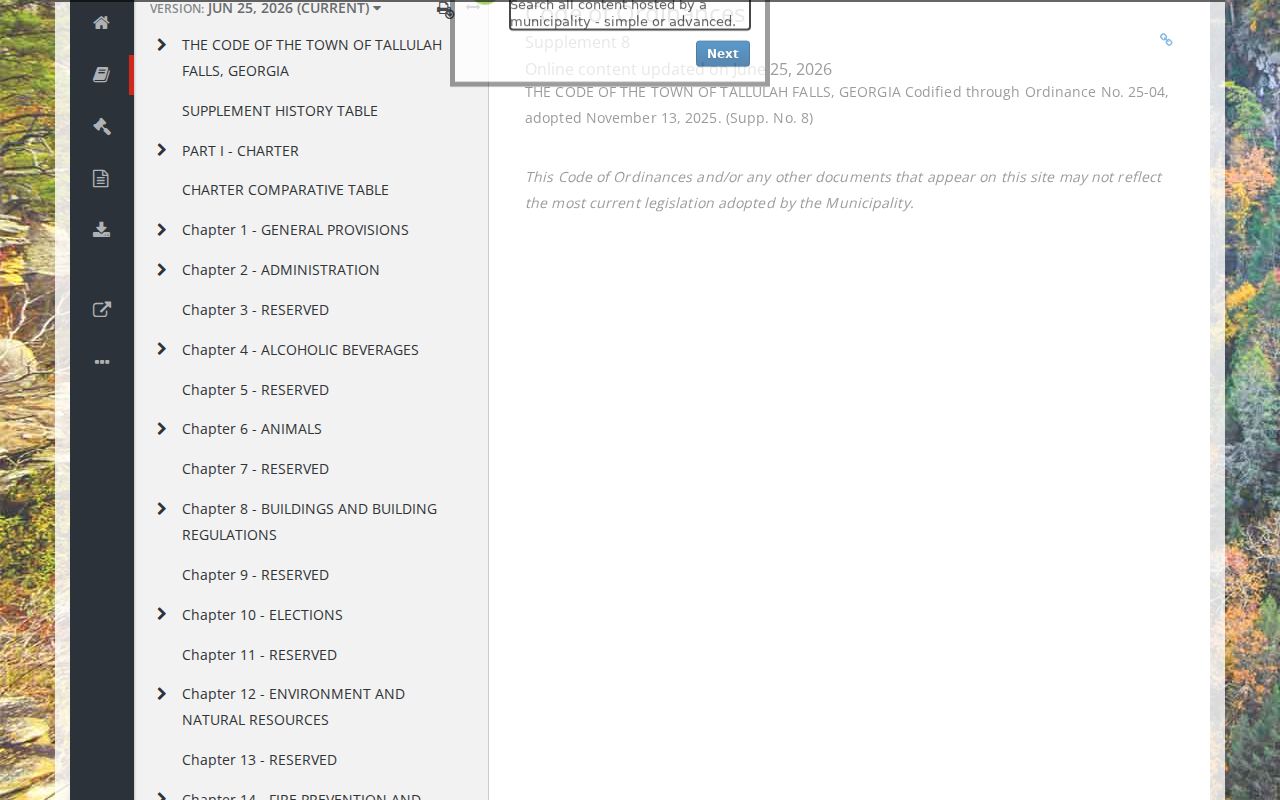The height and width of the screenshot is (800, 1280).
Task: Open the Home icon in sidebar
Action: point(101,22)
